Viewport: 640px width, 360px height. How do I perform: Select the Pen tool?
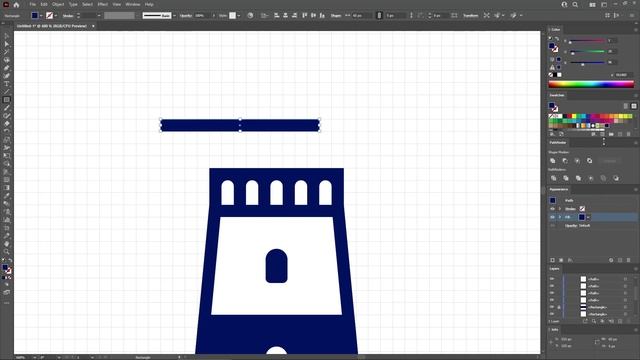[x=7, y=68]
